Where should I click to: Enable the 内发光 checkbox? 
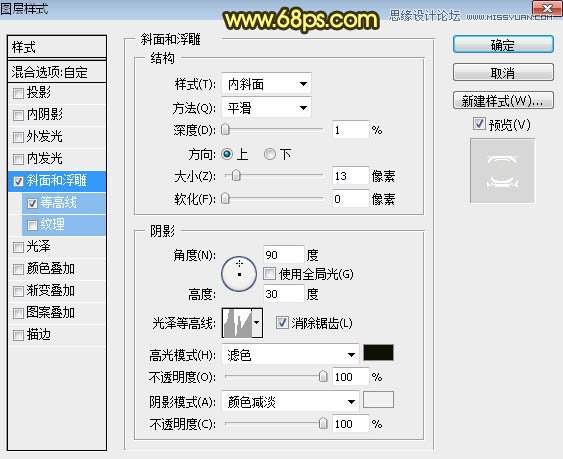[18, 159]
